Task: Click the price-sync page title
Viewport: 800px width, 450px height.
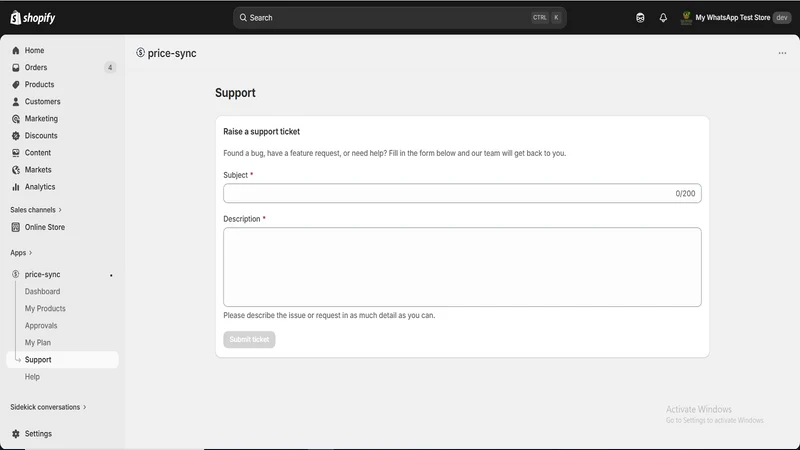Action: [x=172, y=53]
